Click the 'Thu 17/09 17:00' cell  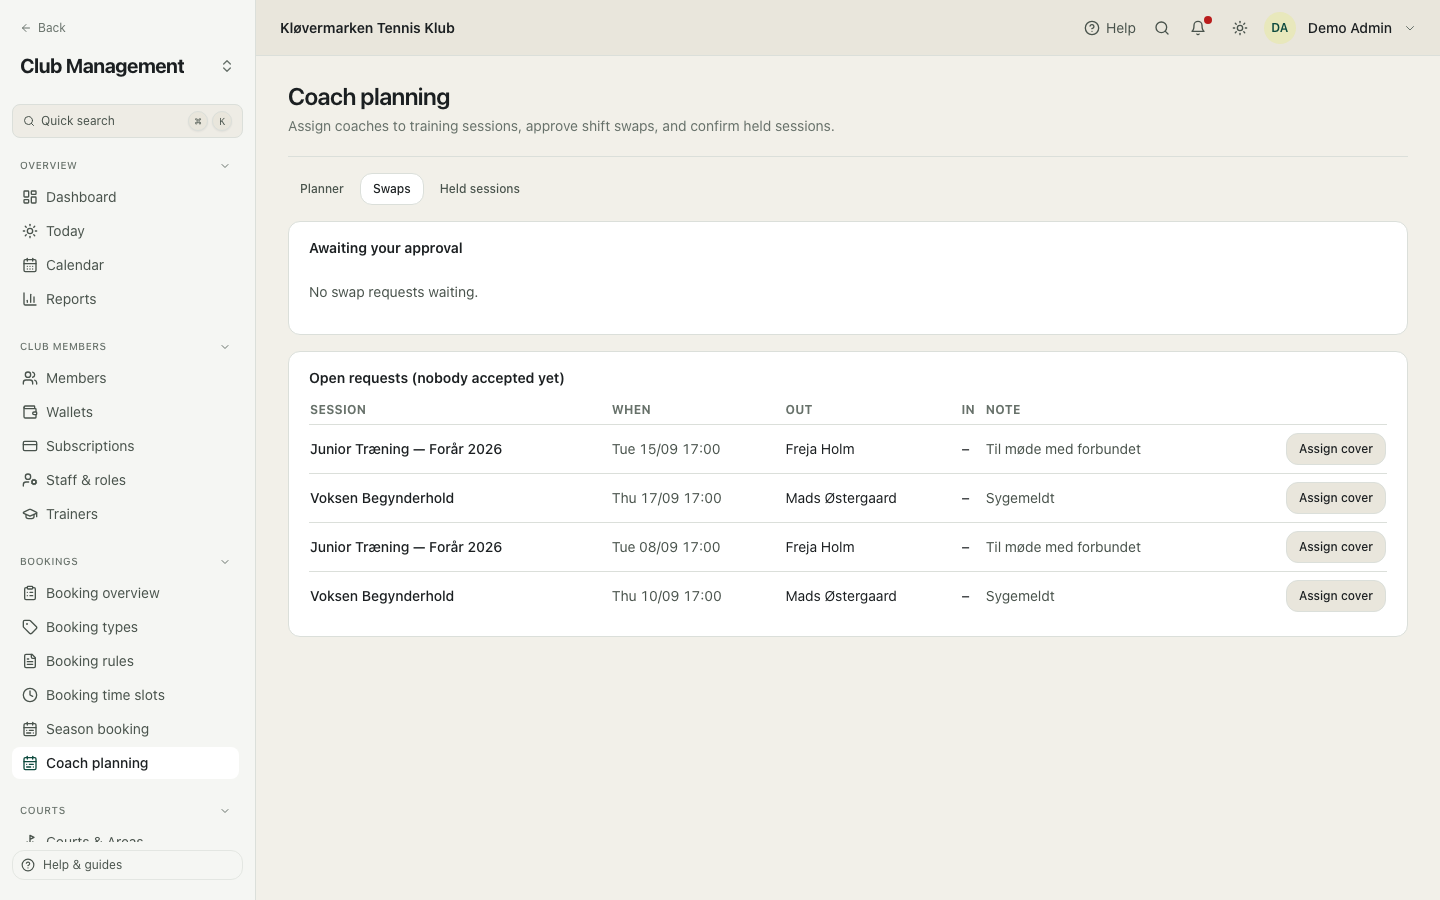point(667,498)
